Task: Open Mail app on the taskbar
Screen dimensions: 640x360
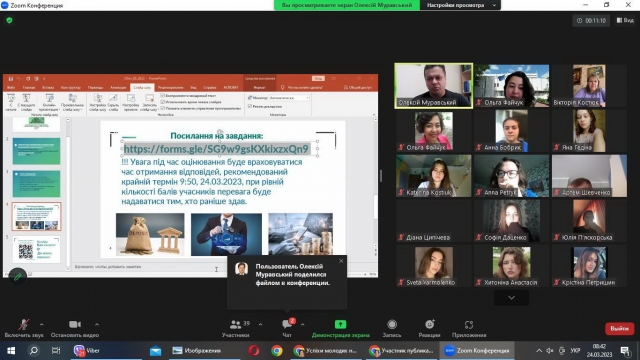Action: pyautogui.click(x=155, y=351)
